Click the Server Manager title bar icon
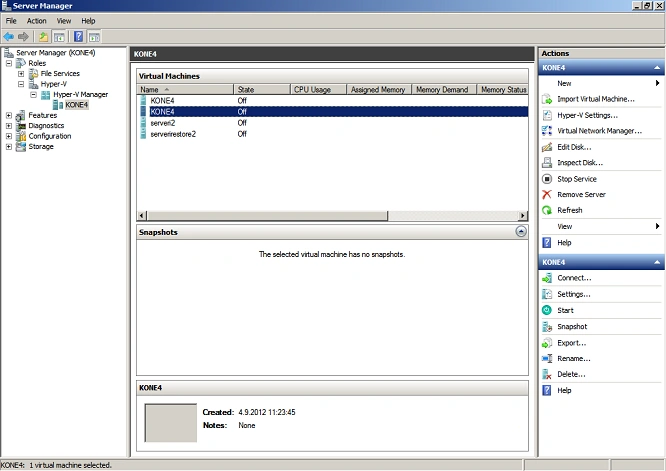666x471 pixels. [6, 6]
